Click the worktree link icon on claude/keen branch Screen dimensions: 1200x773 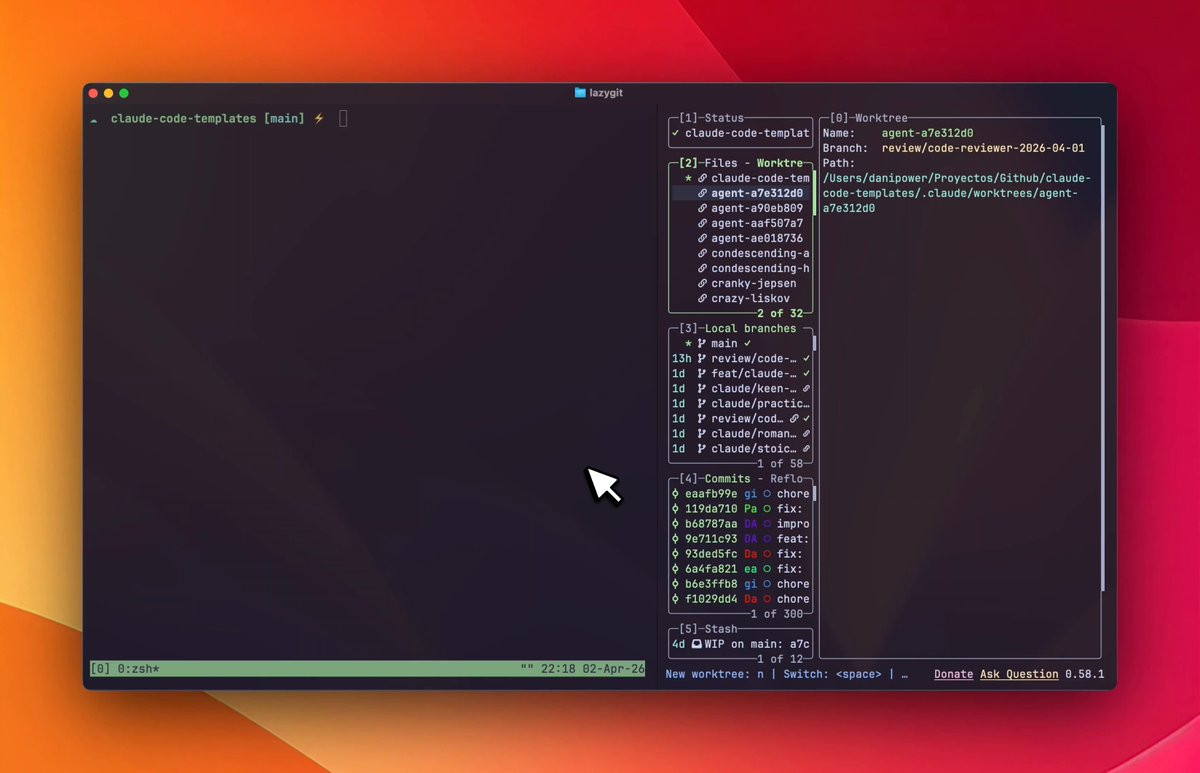coord(806,388)
